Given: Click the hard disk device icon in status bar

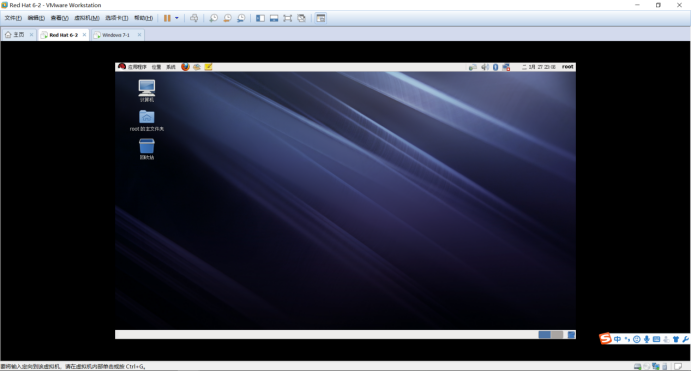Looking at the screenshot, I should click(x=637, y=367).
